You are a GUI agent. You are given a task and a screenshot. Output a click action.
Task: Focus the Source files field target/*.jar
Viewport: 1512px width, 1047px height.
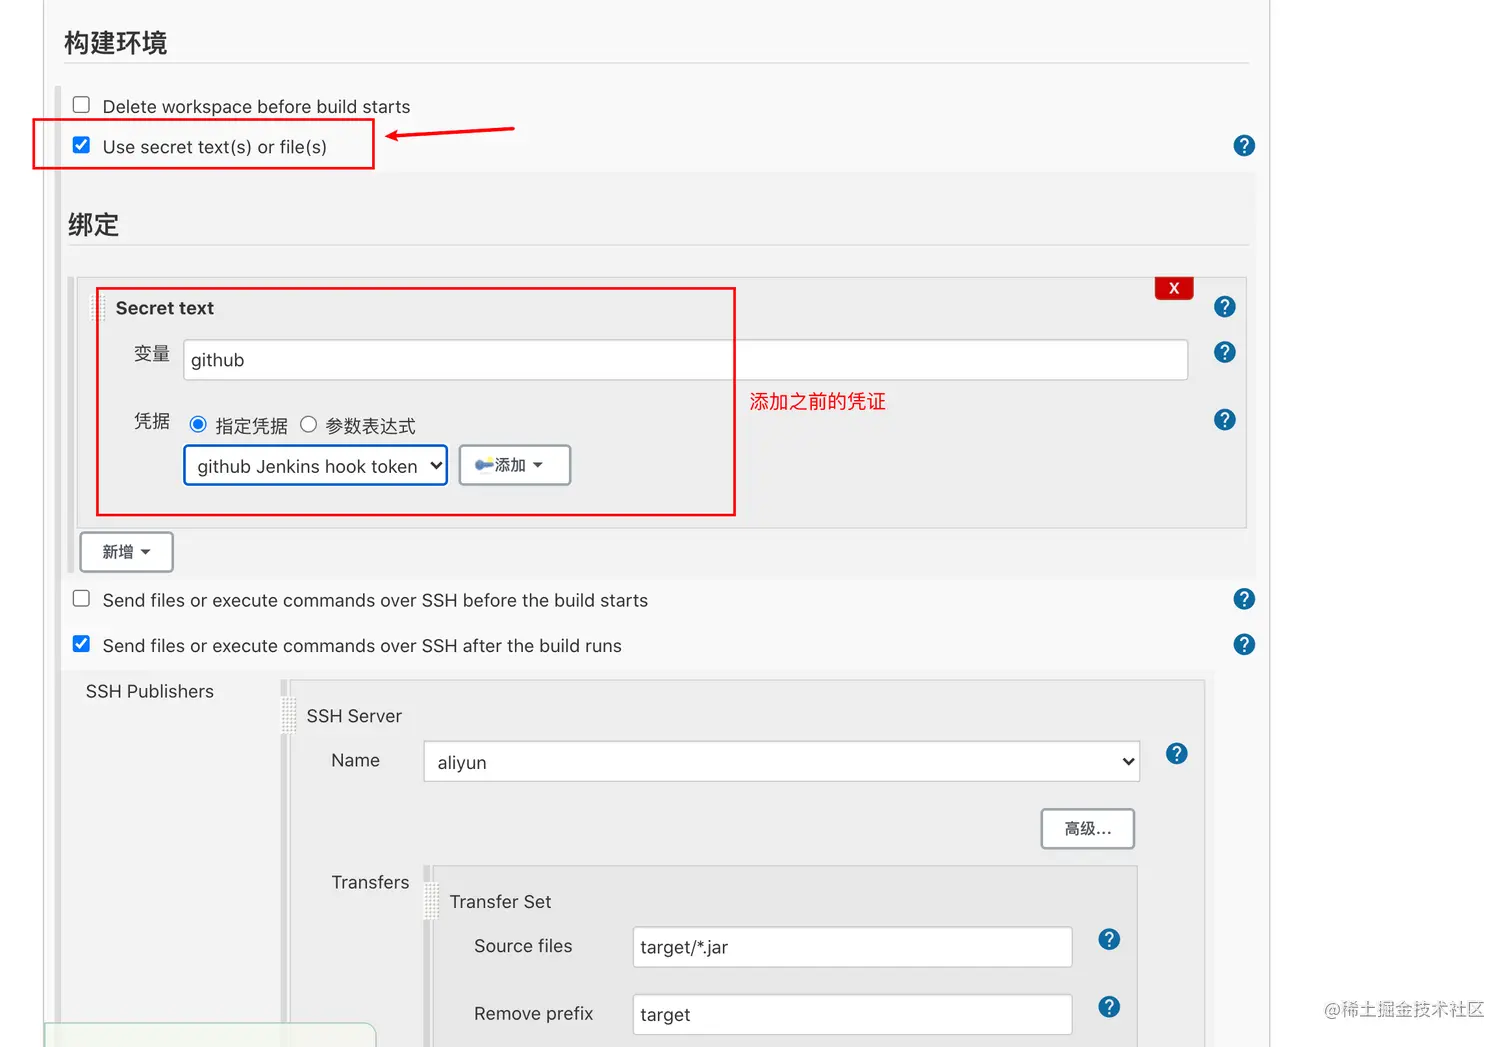tap(852, 947)
